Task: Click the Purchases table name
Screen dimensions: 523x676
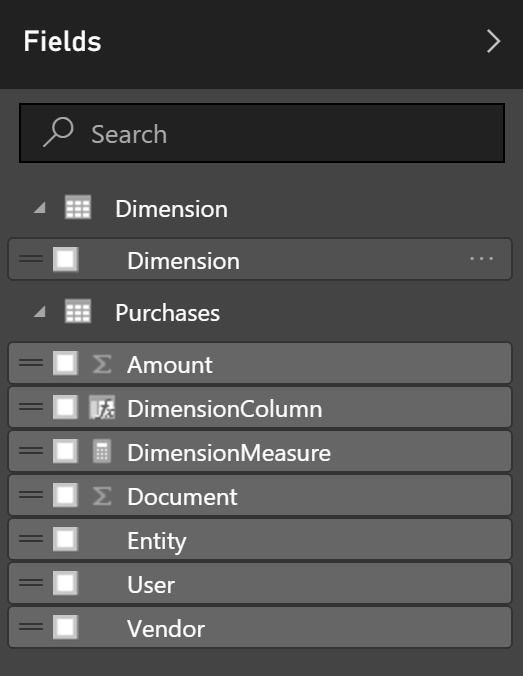Action: coord(167,313)
